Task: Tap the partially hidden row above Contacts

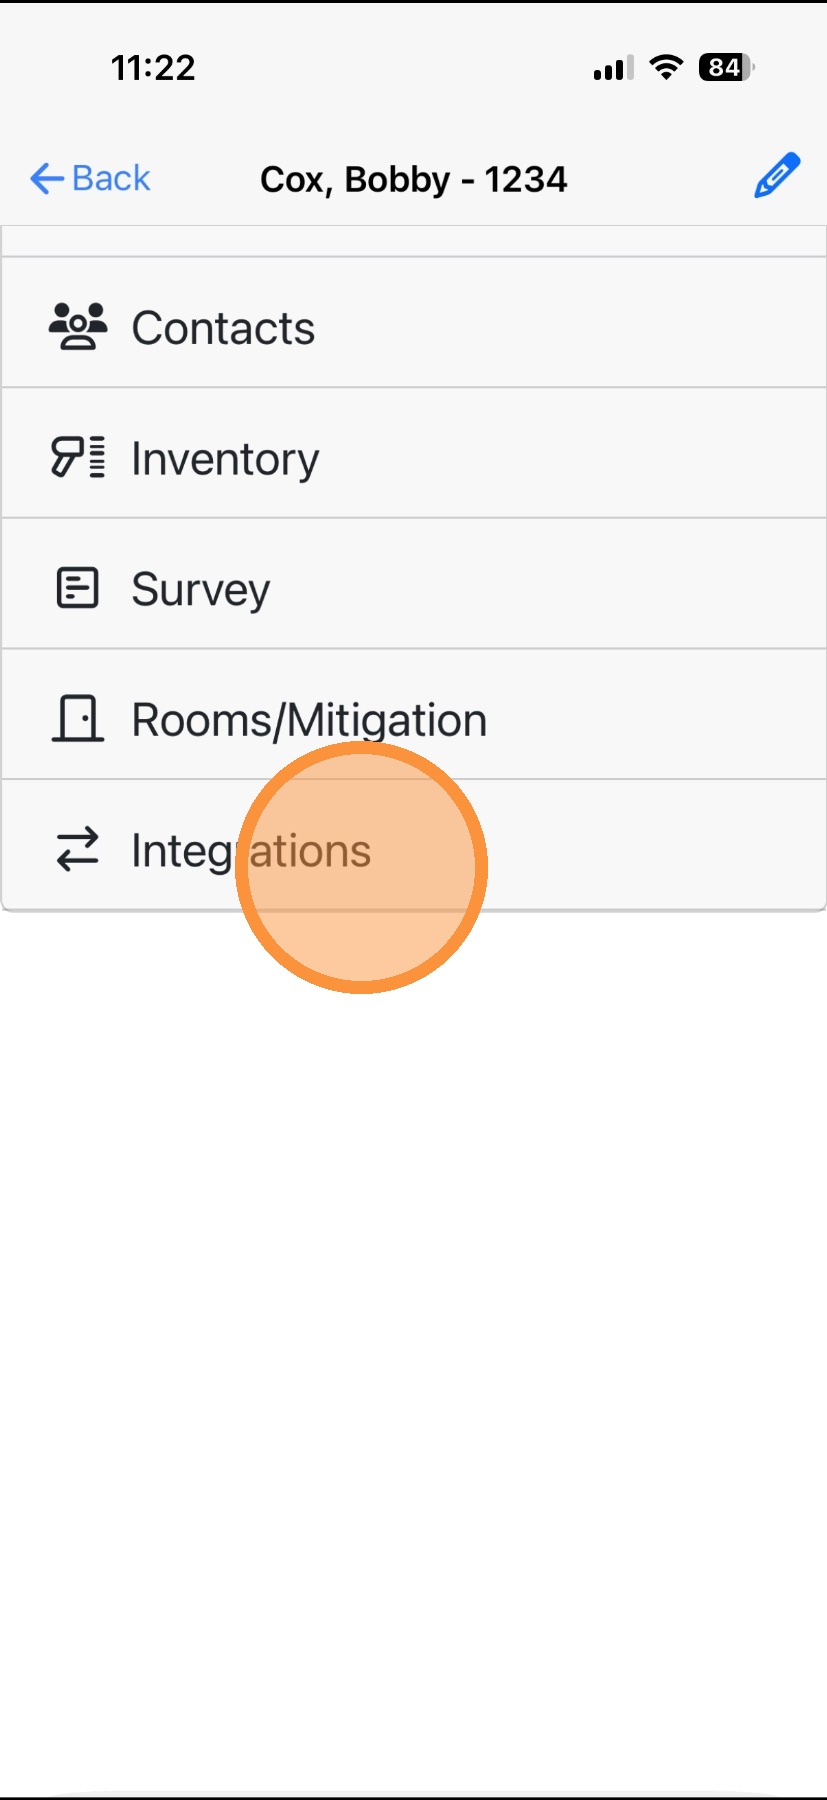Action: (x=413, y=241)
